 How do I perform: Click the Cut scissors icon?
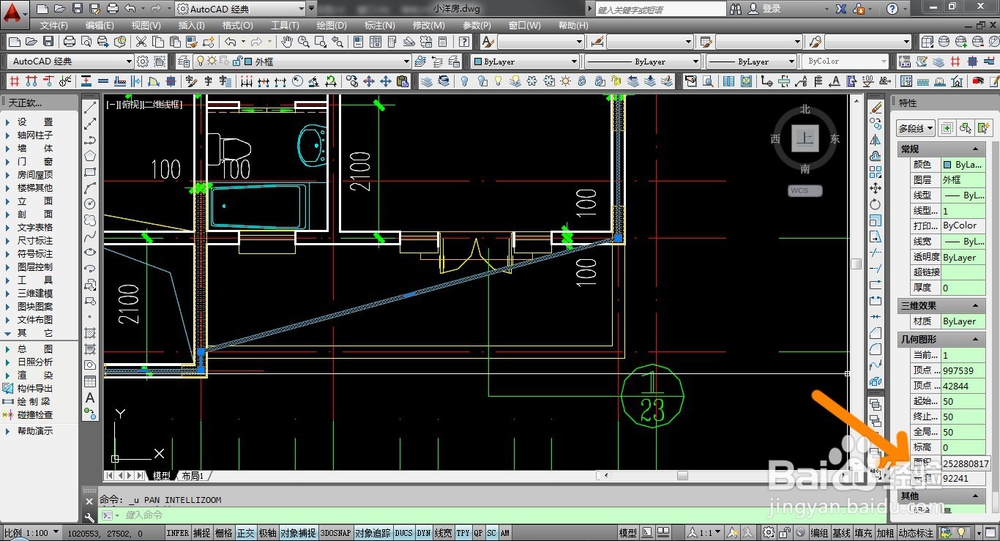(x=141, y=42)
